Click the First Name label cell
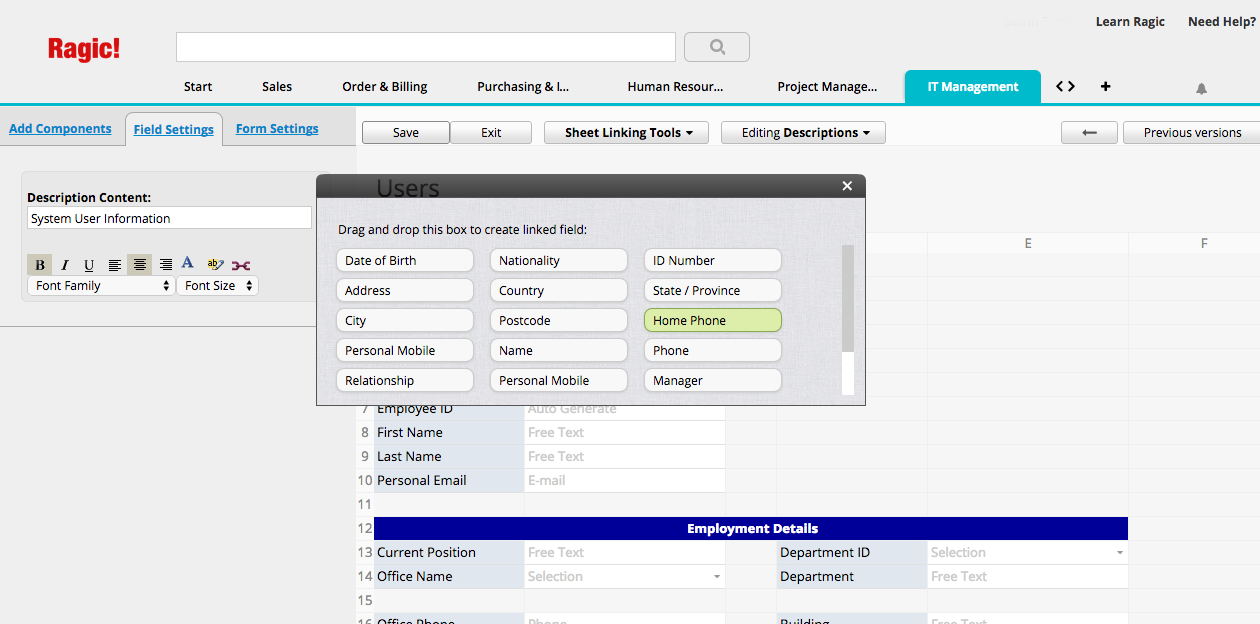The width and height of the screenshot is (1260, 624). [449, 433]
